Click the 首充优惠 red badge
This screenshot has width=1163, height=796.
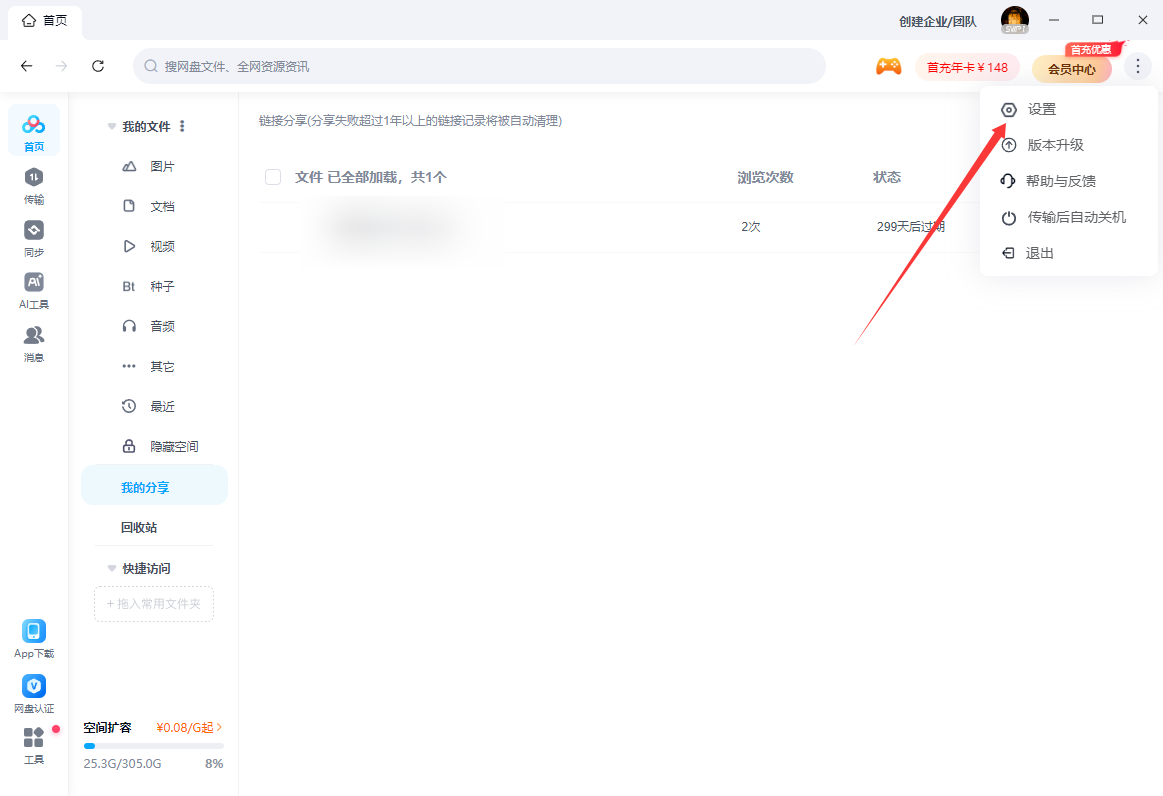(1092, 49)
